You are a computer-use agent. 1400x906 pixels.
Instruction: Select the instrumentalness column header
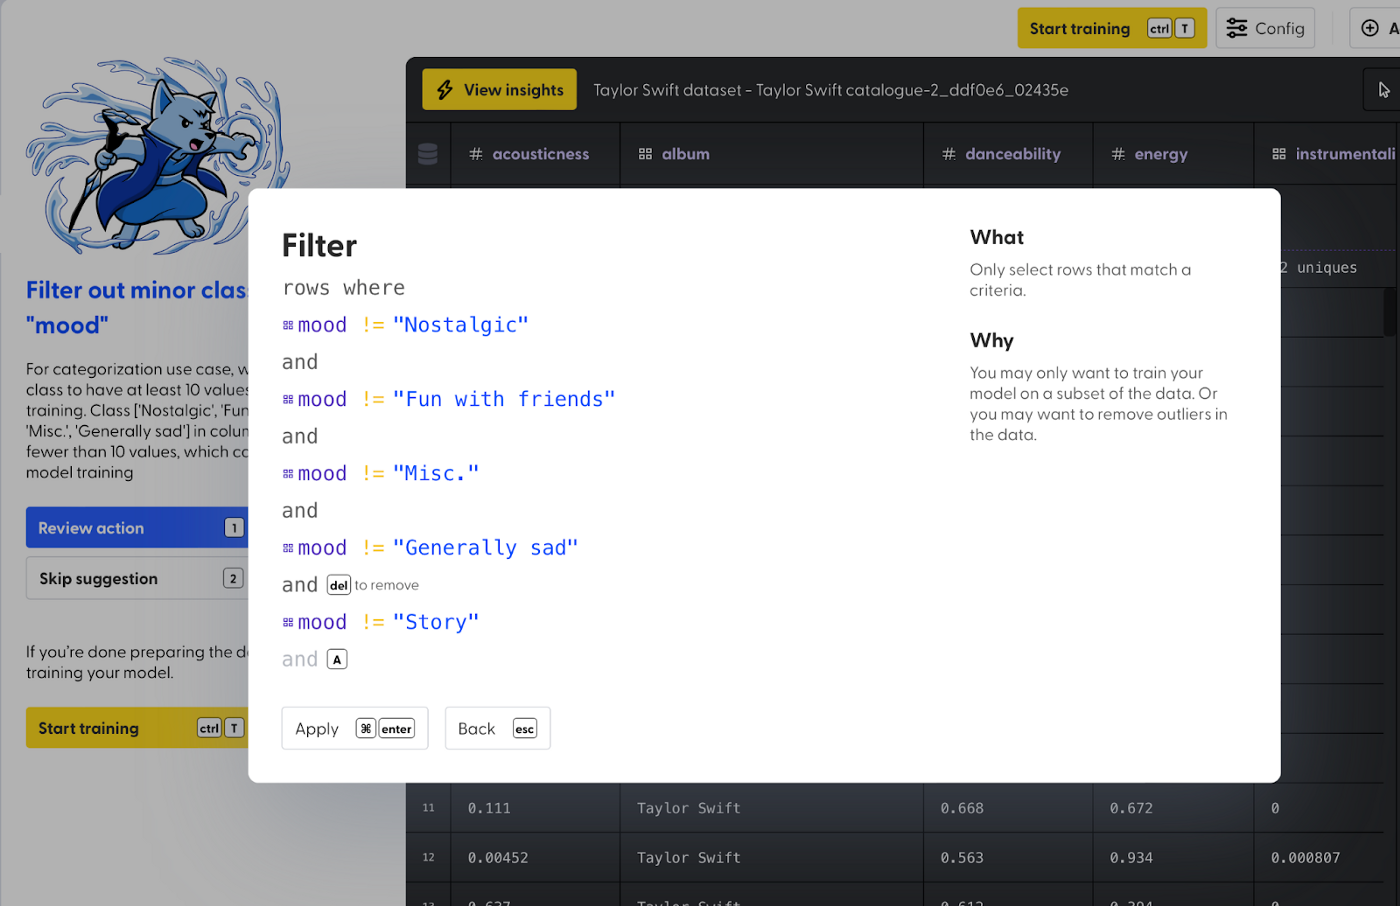[x=1328, y=154]
